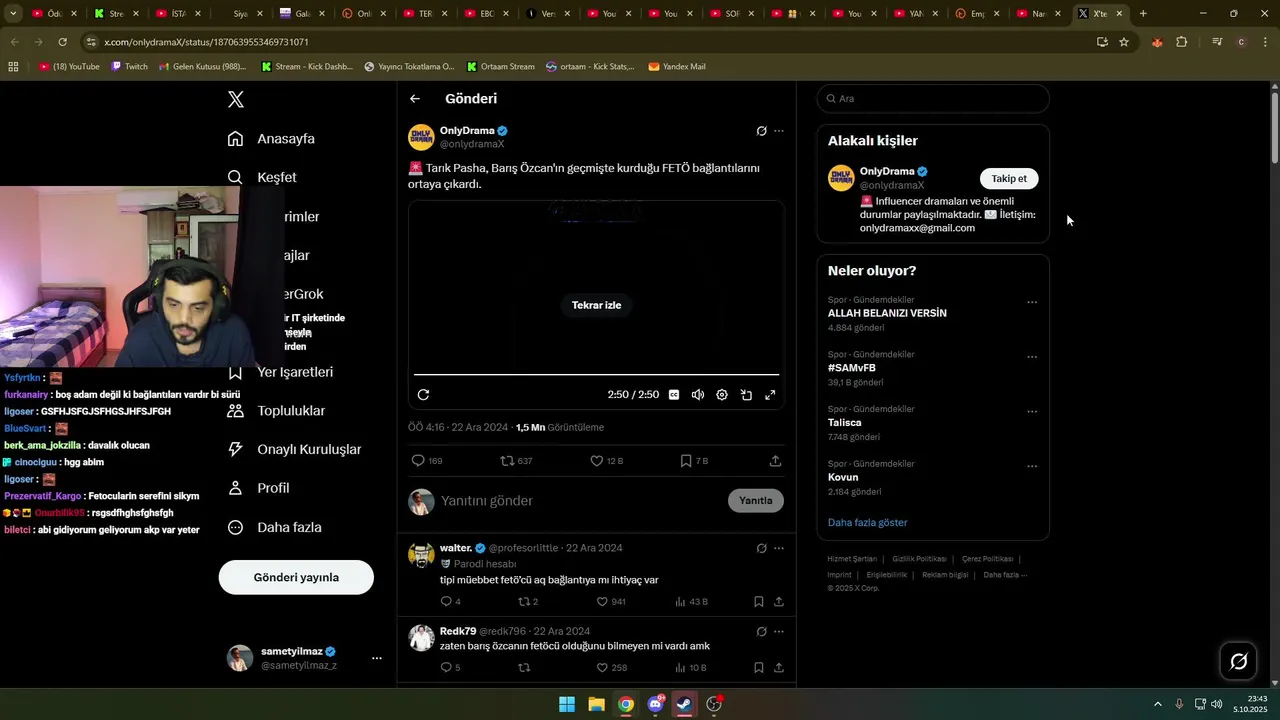Click the Gönderi yayınla button
Image resolution: width=1280 pixels, height=720 pixels.
[x=296, y=577]
